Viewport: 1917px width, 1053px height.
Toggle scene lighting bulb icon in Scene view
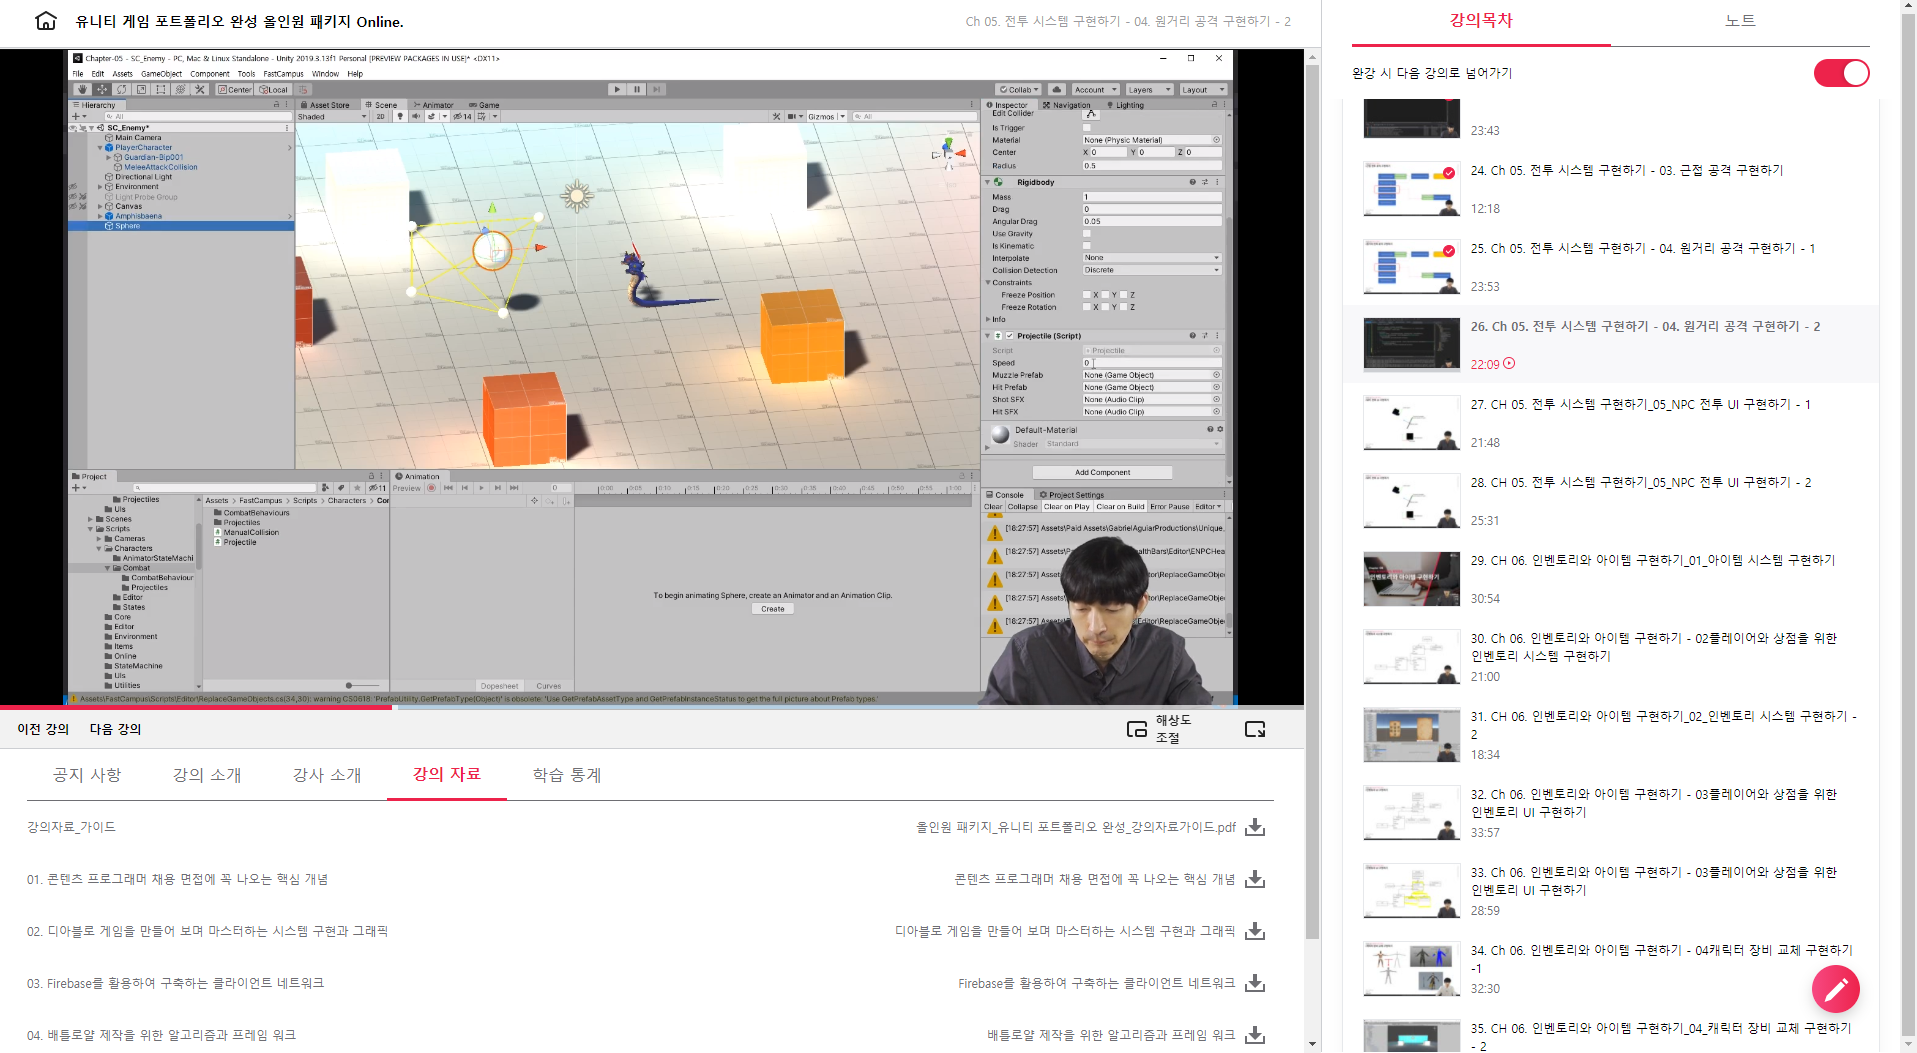click(400, 116)
